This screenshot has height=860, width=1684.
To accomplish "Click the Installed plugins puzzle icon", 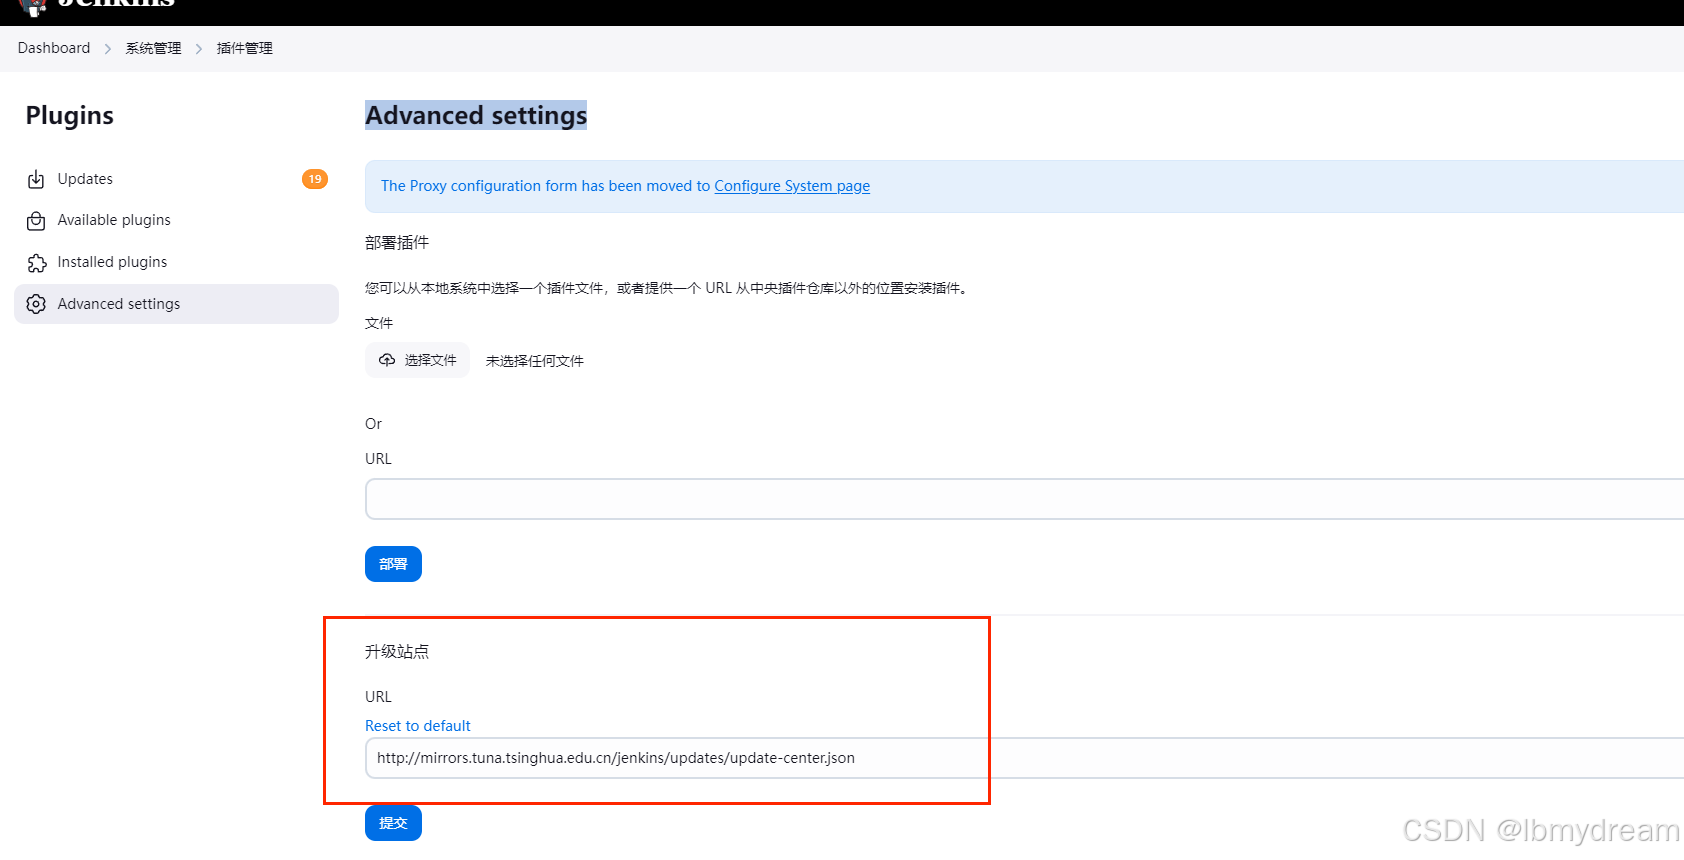I will 36,262.
